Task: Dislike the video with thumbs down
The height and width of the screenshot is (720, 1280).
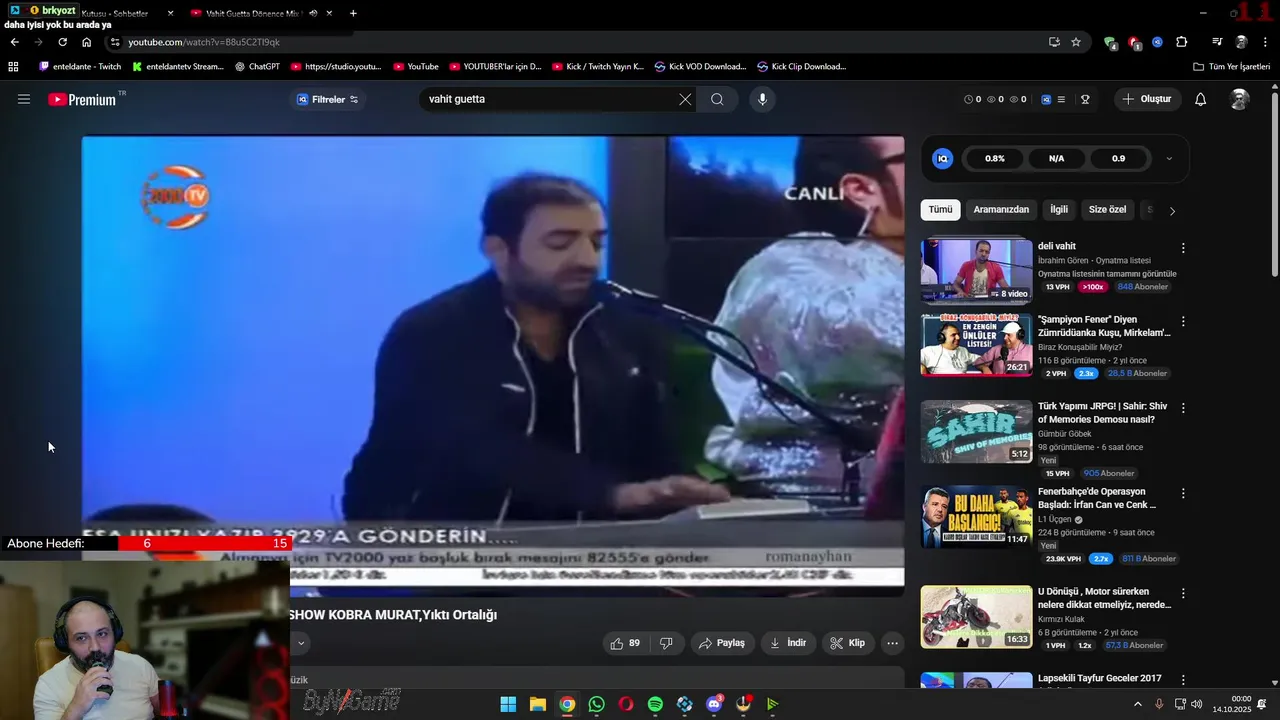Action: [666, 643]
